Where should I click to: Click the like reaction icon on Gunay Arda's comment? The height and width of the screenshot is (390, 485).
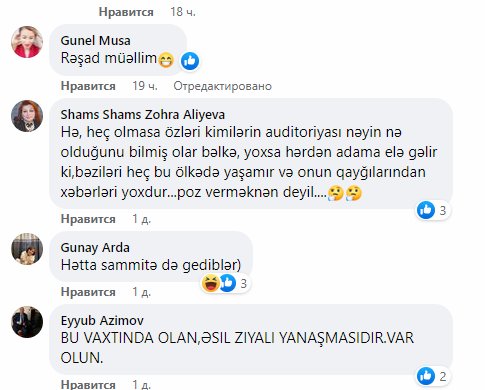[x=228, y=283]
